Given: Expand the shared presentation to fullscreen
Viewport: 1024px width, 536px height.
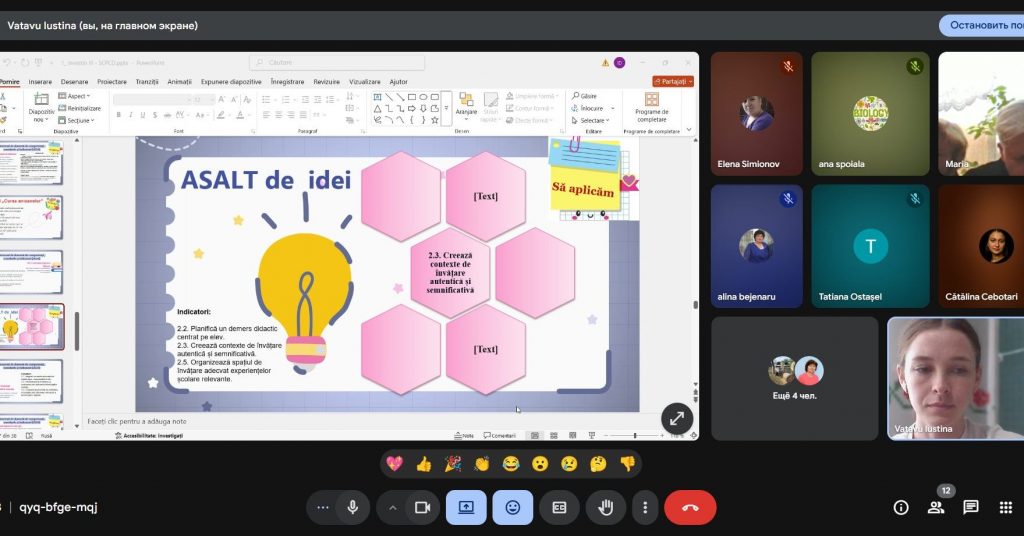Looking at the screenshot, I should [x=676, y=420].
